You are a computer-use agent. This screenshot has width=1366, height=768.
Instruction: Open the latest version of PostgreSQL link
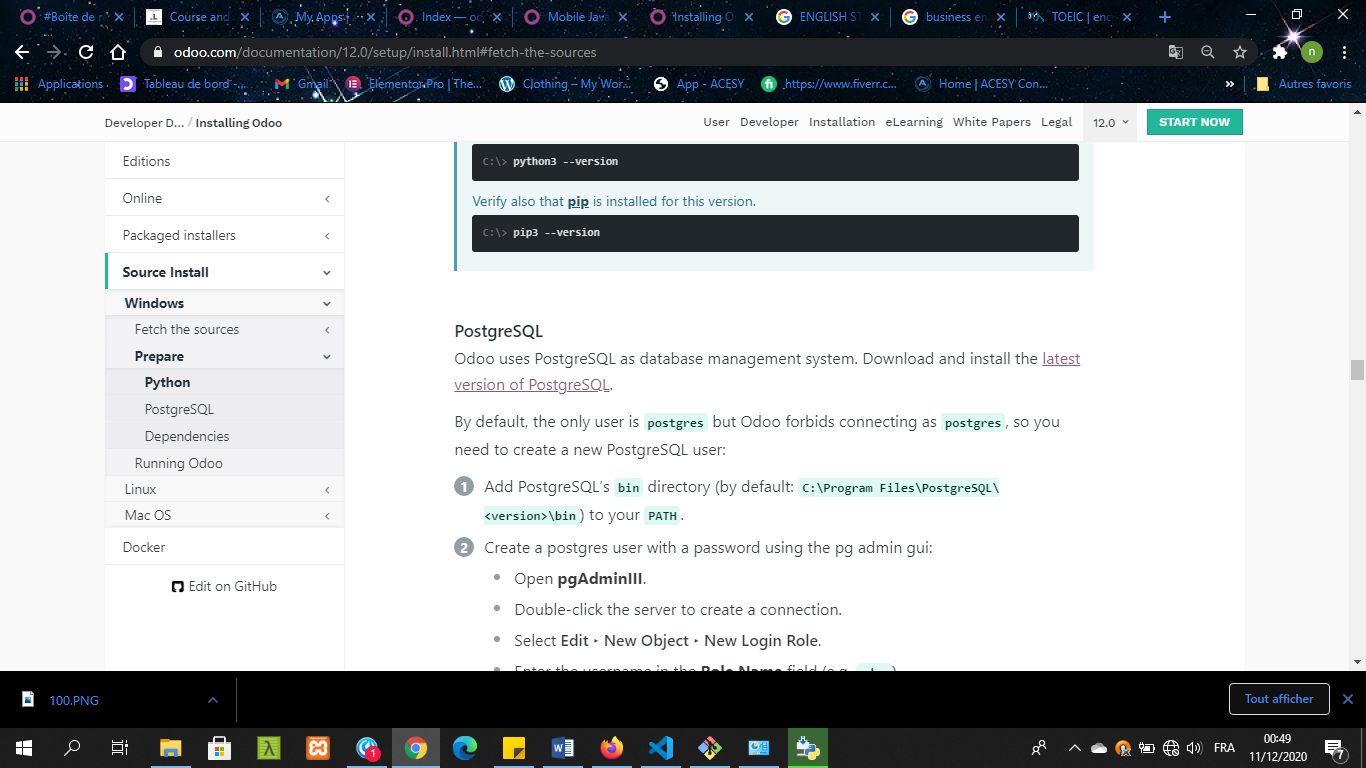(767, 371)
